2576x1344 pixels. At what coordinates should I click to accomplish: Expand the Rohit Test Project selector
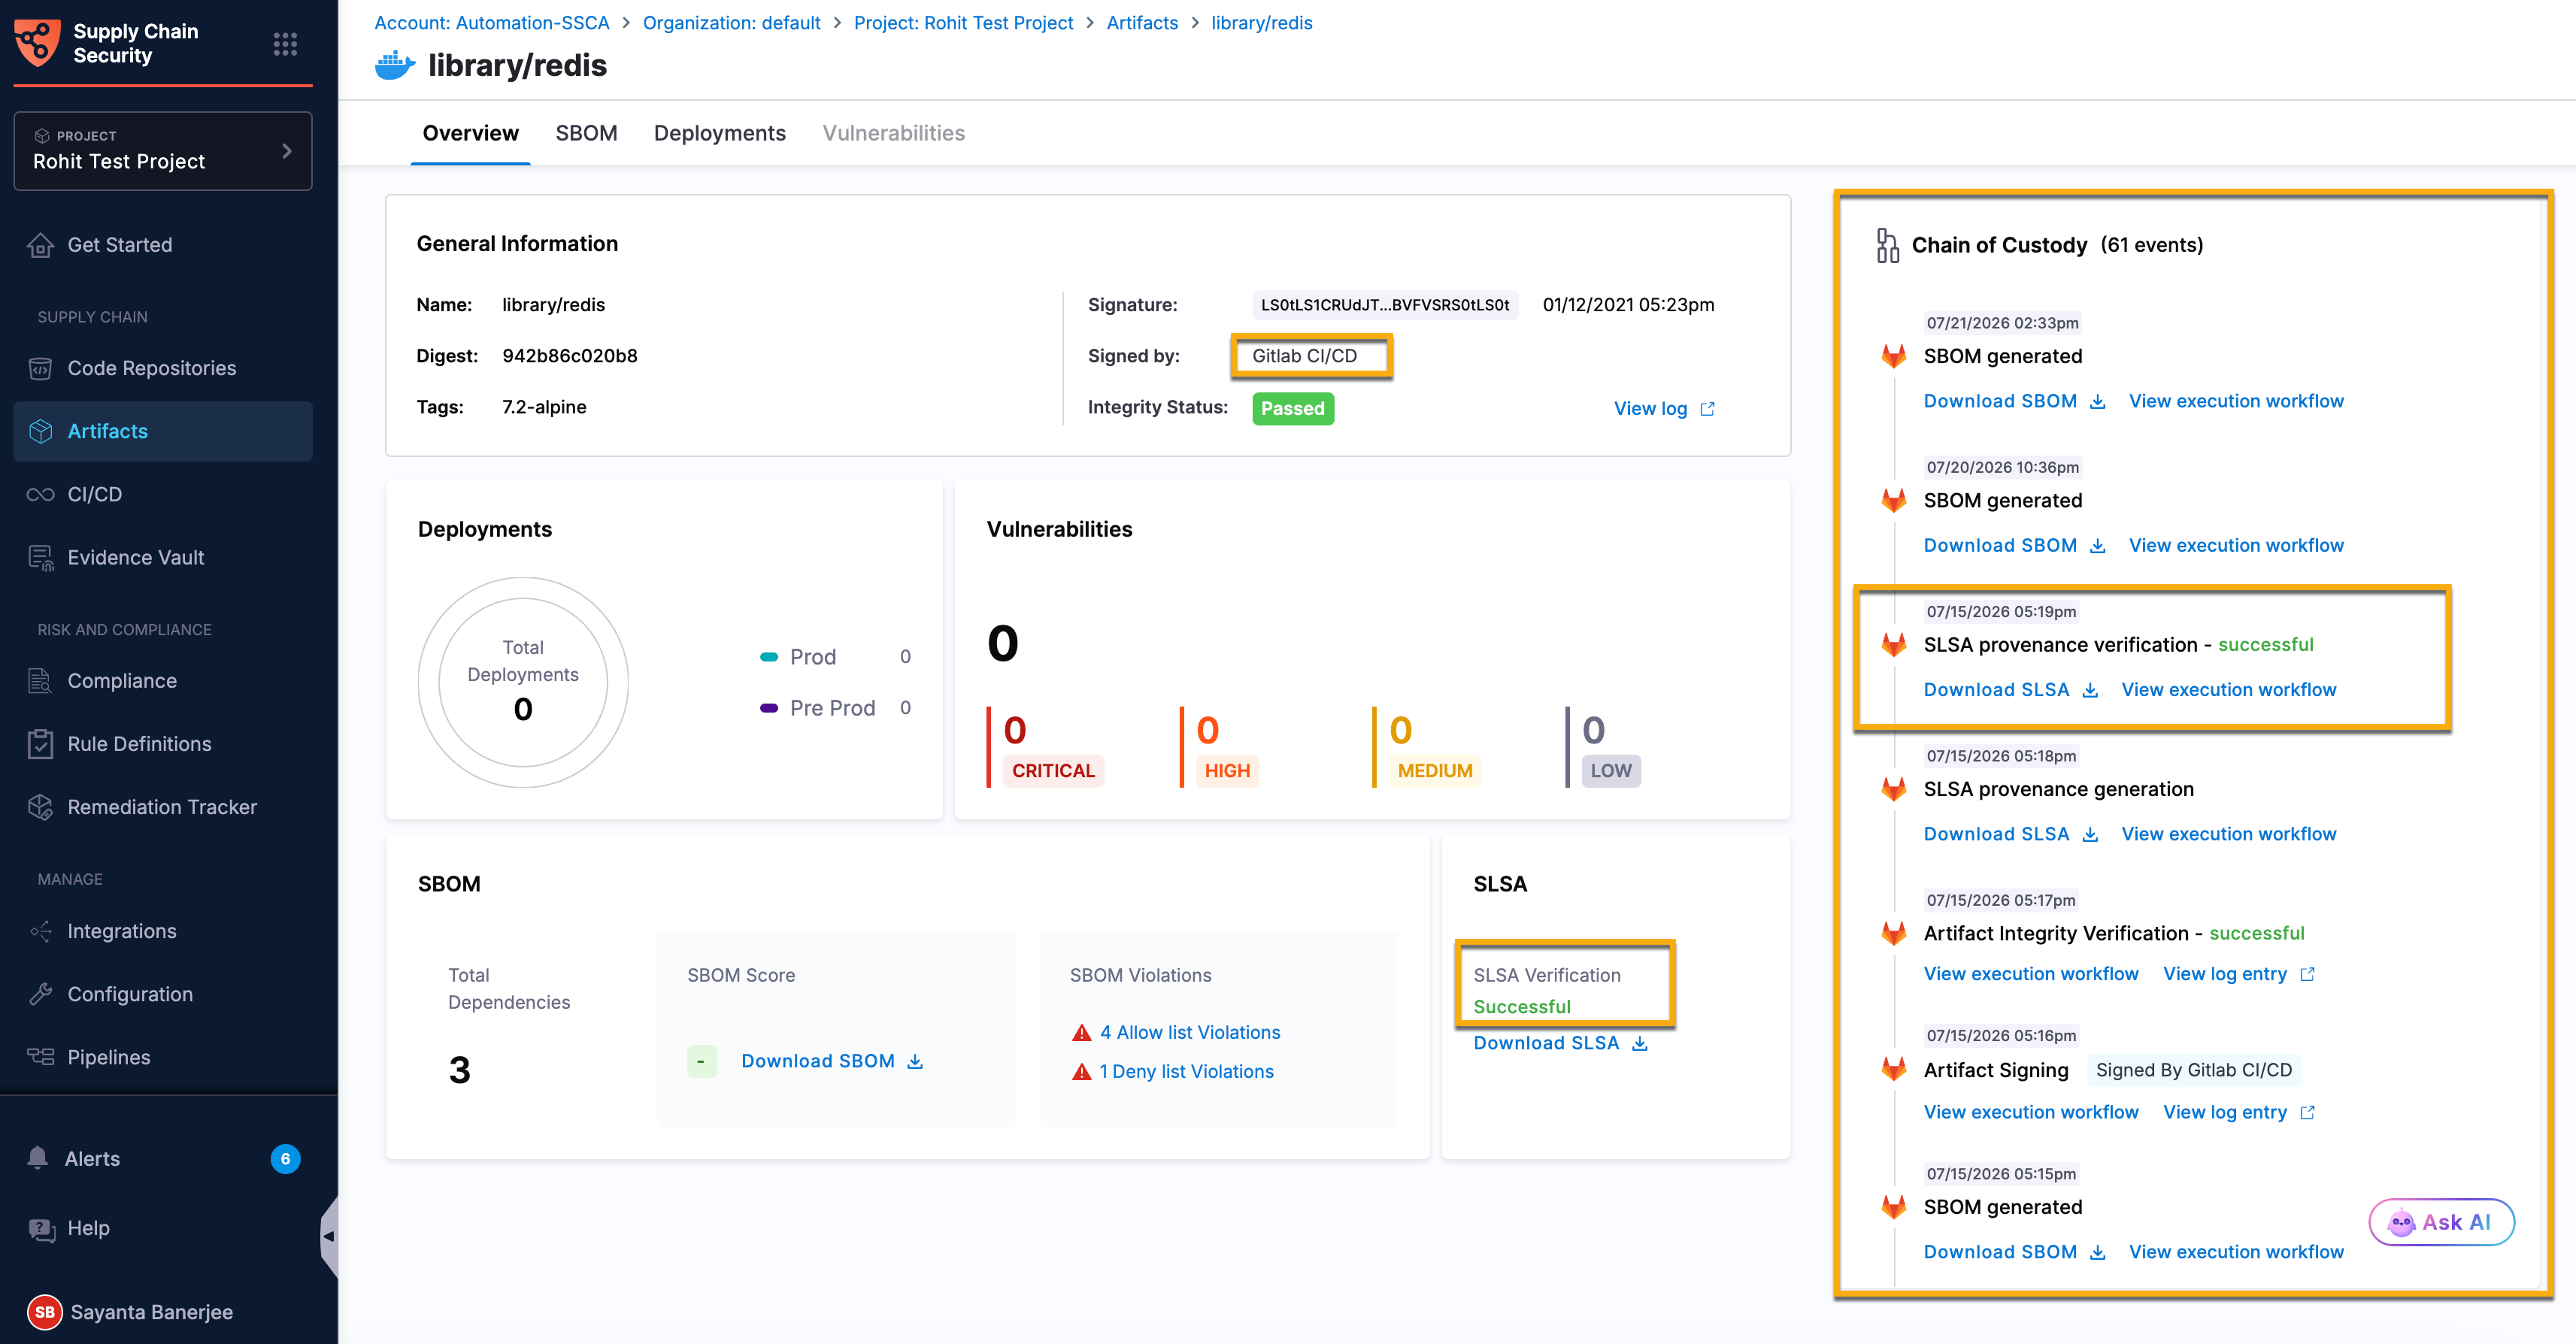[x=163, y=150]
